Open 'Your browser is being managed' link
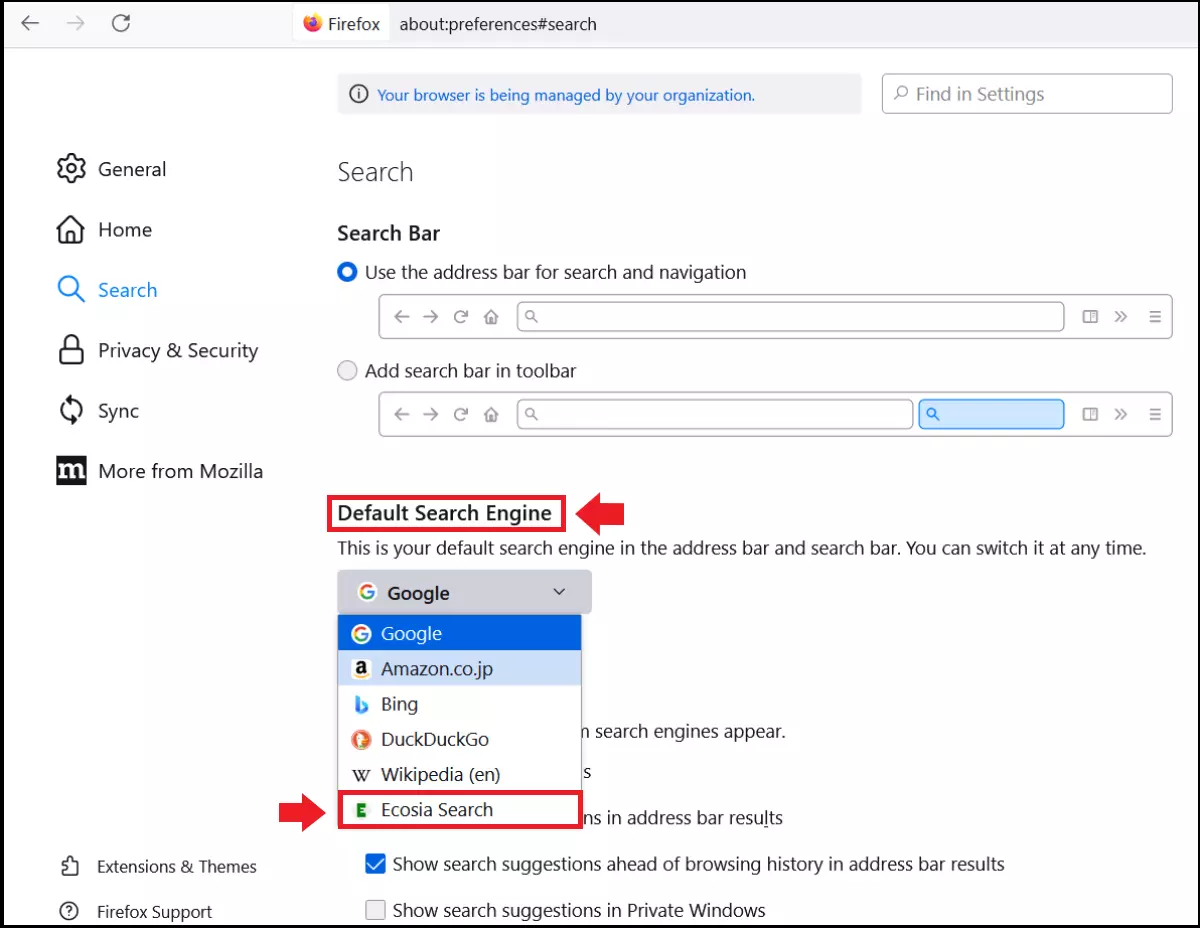This screenshot has width=1200, height=928. click(x=566, y=95)
